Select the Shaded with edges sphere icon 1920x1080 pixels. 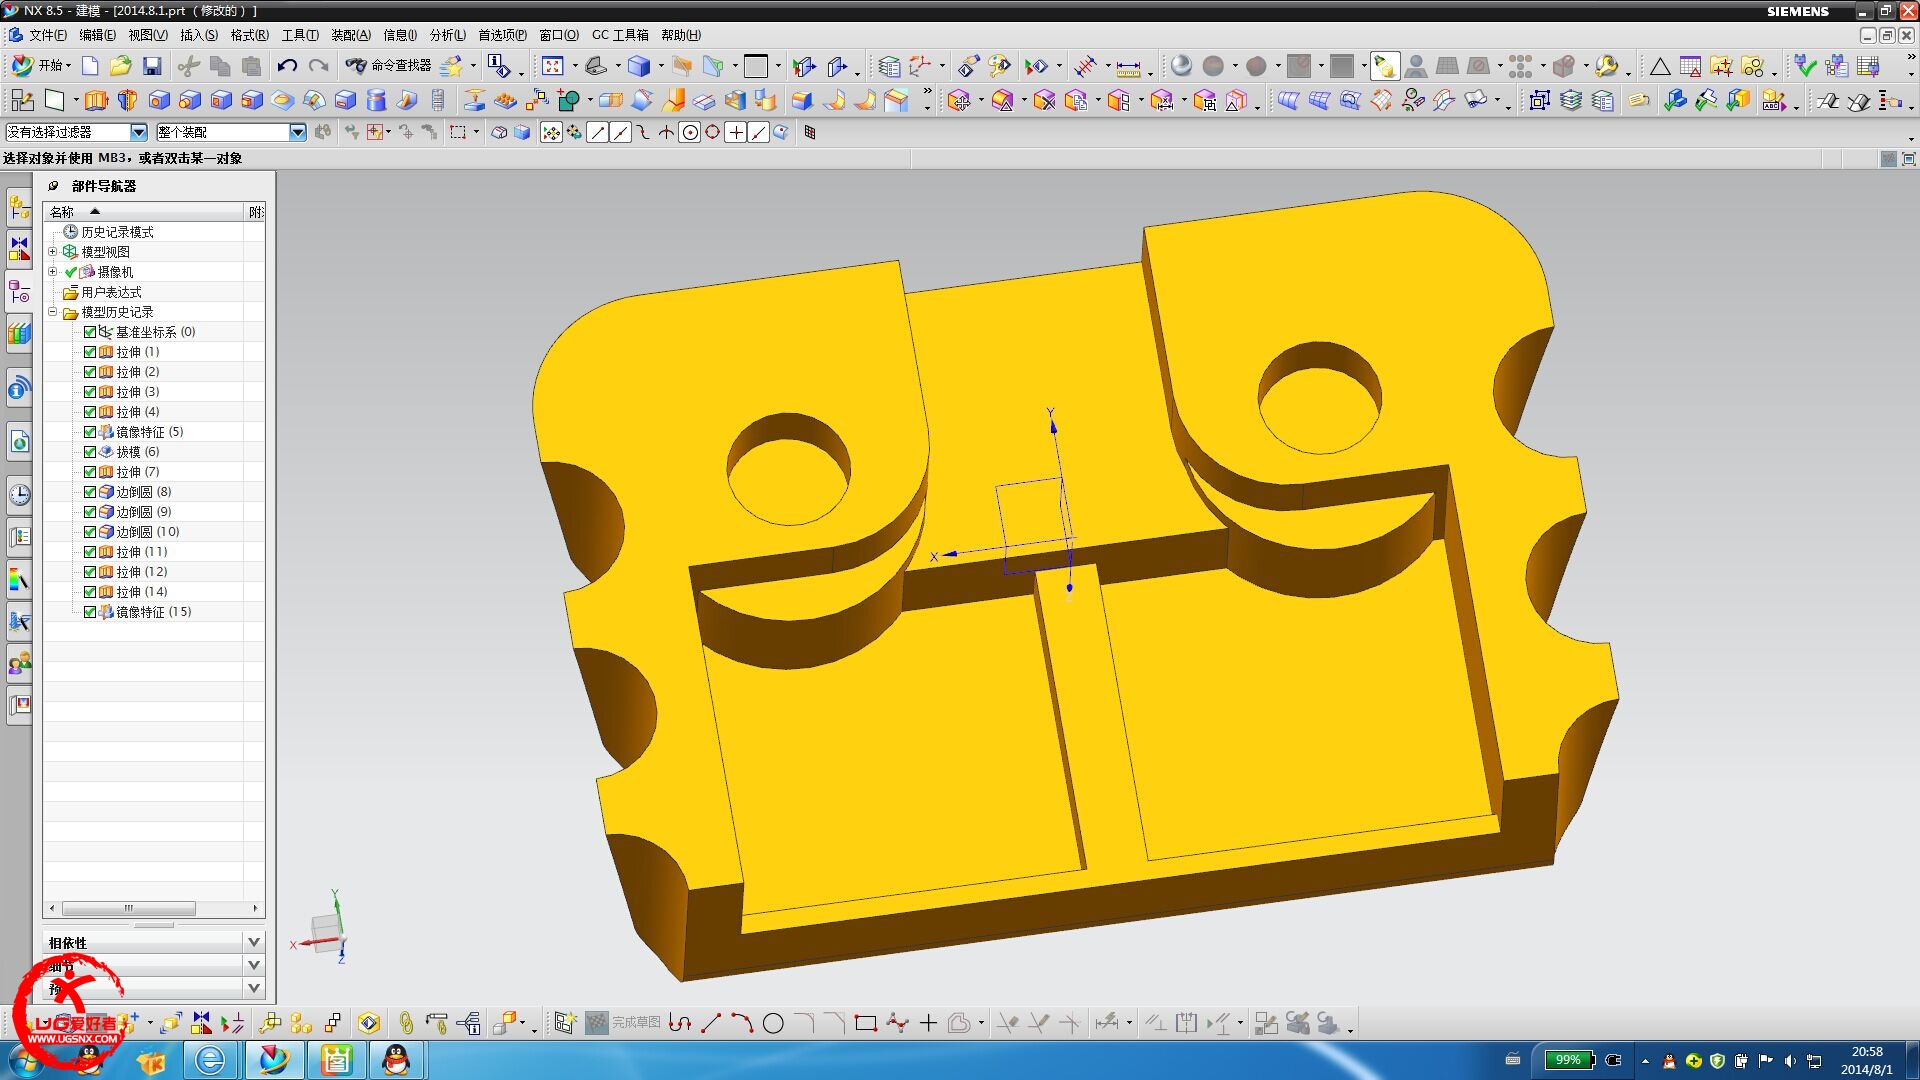click(1181, 66)
